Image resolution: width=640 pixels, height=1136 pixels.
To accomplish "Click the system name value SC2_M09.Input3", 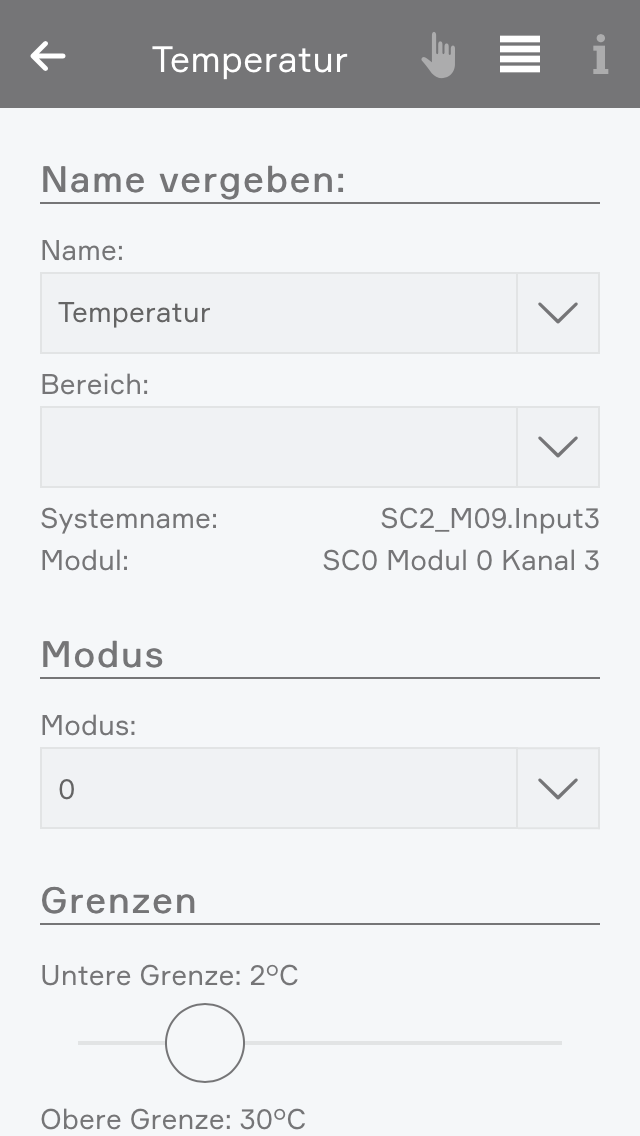I will (x=489, y=519).
